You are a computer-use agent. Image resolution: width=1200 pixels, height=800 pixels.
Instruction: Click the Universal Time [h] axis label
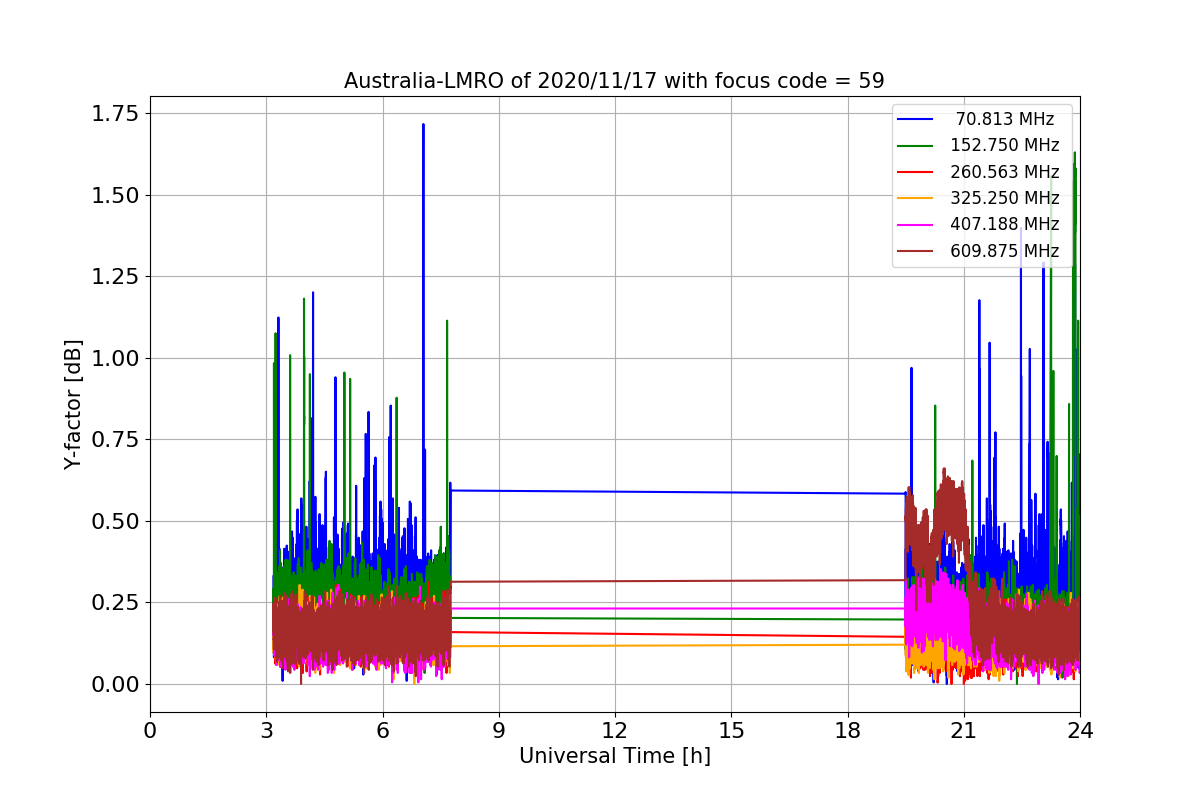[x=614, y=757]
